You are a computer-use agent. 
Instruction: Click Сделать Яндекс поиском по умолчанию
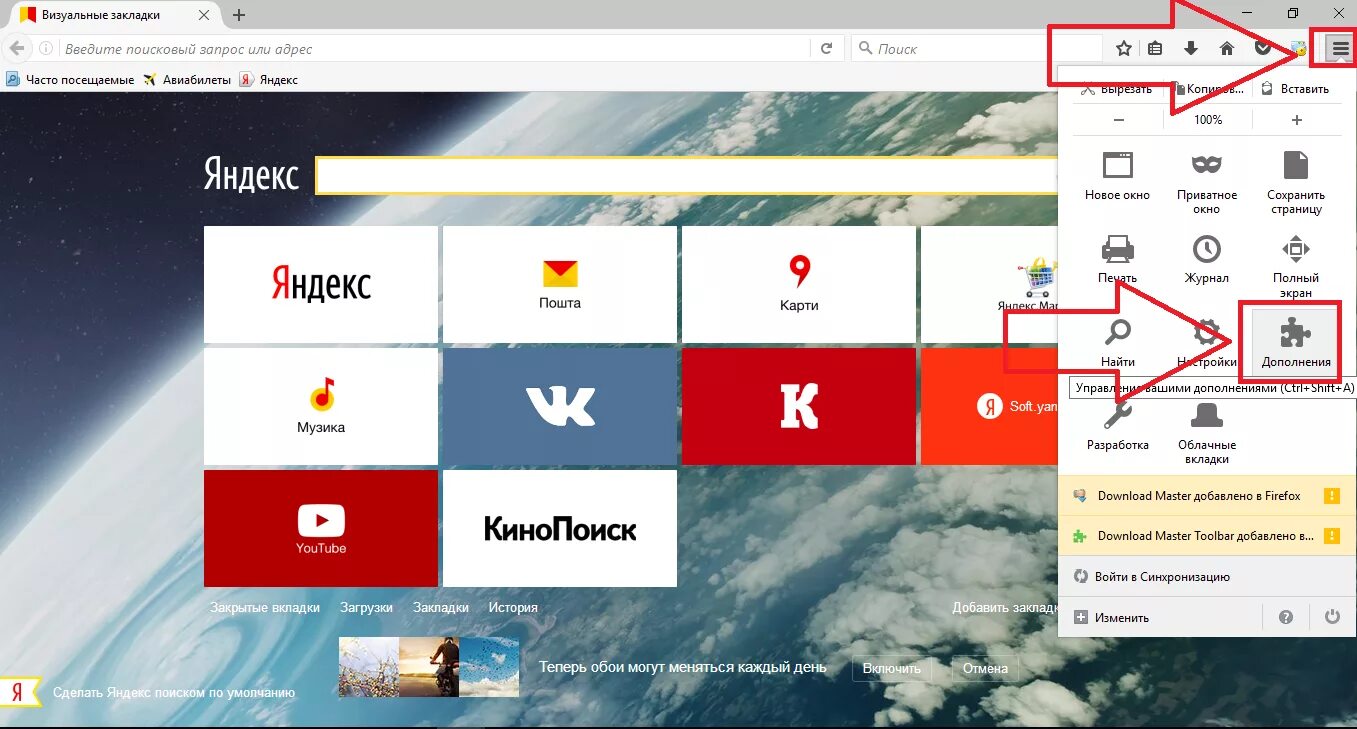174,692
